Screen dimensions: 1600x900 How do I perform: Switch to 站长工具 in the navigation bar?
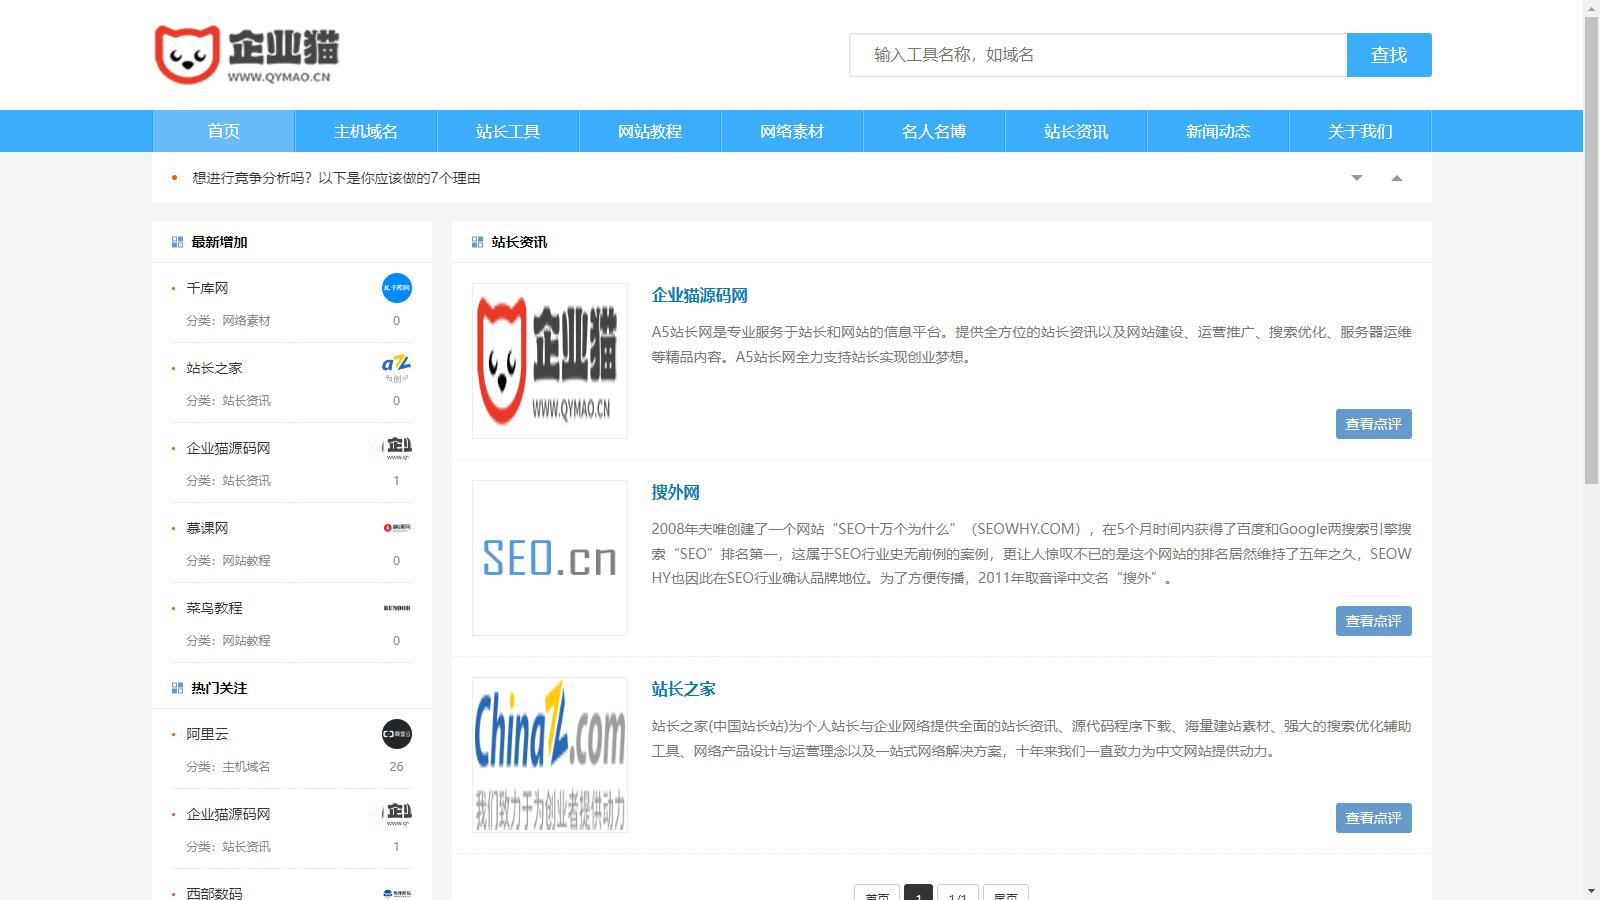508,131
